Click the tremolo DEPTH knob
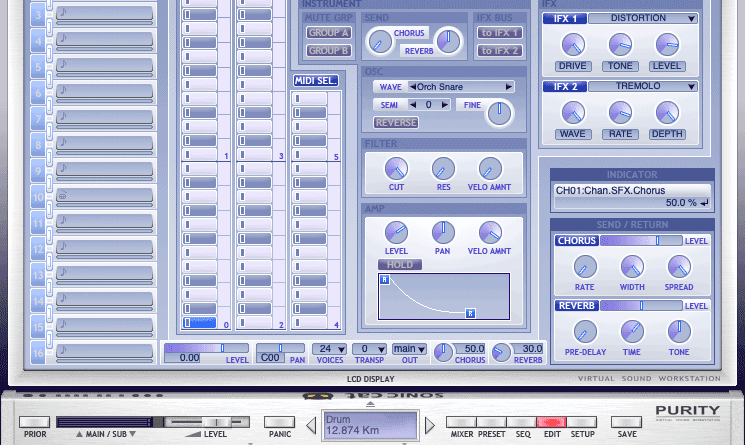Image resolution: width=745 pixels, height=445 pixels. coord(666,112)
